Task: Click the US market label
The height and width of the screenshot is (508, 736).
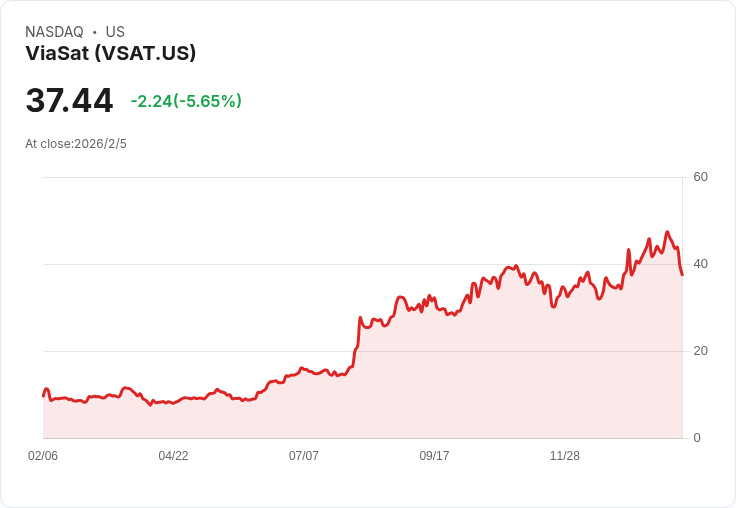Action: tap(115, 32)
